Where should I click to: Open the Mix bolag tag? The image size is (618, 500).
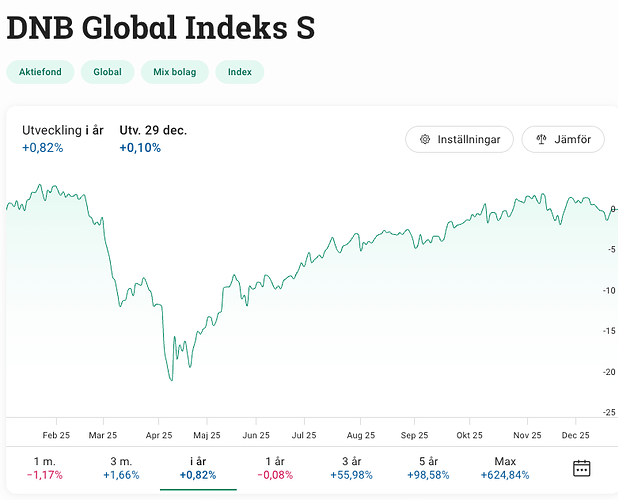coord(175,72)
